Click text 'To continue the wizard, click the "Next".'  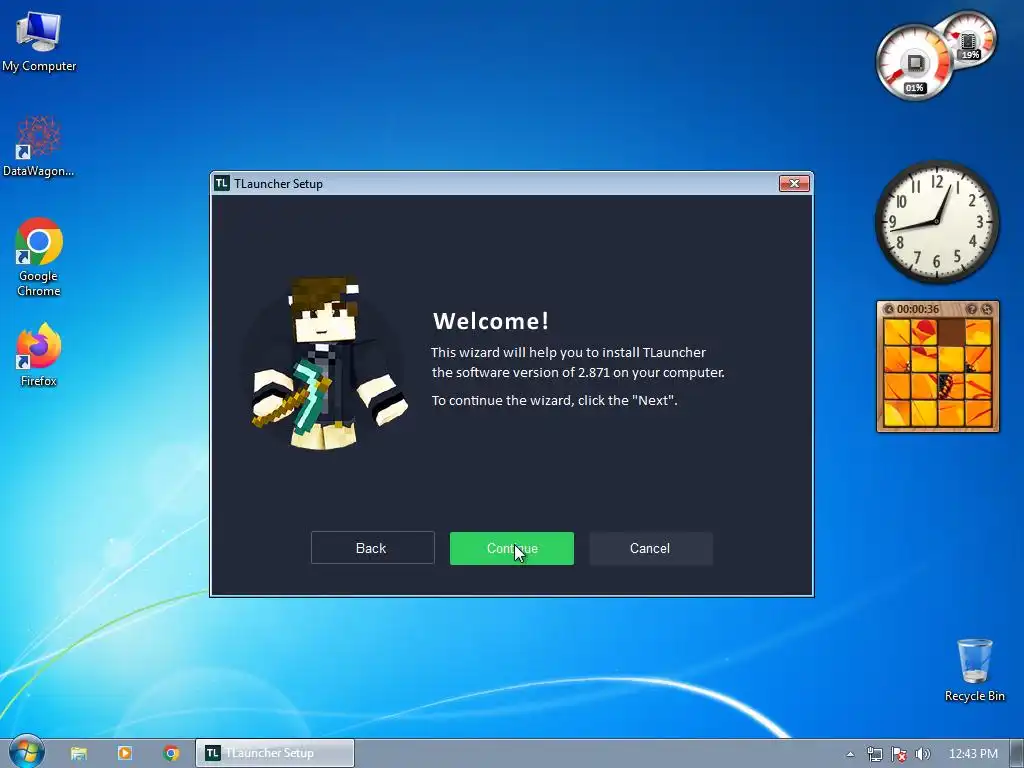coord(554,400)
